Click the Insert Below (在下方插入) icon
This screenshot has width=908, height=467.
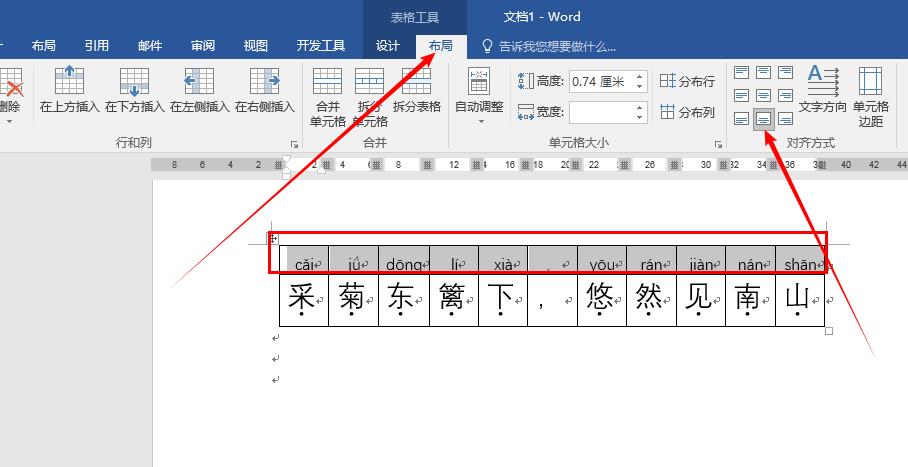(134, 81)
